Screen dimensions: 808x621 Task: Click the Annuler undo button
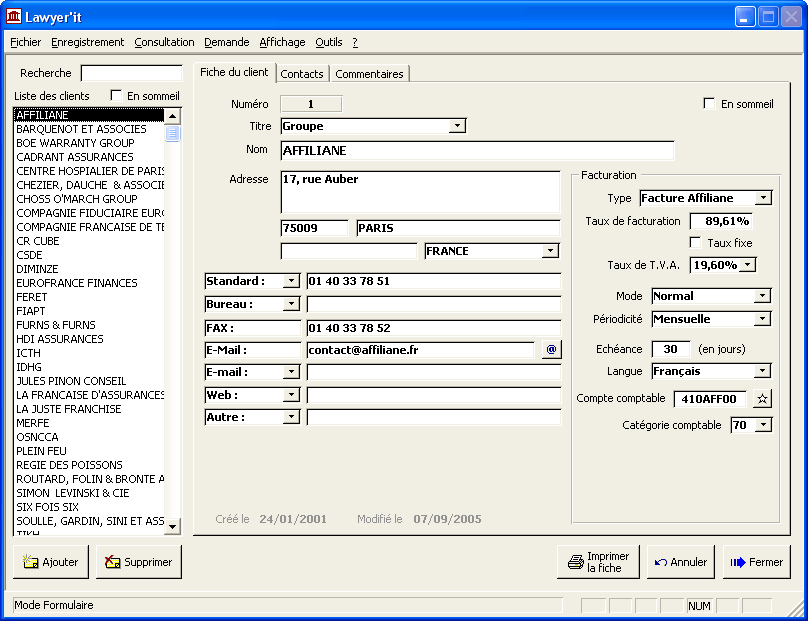[x=680, y=562]
